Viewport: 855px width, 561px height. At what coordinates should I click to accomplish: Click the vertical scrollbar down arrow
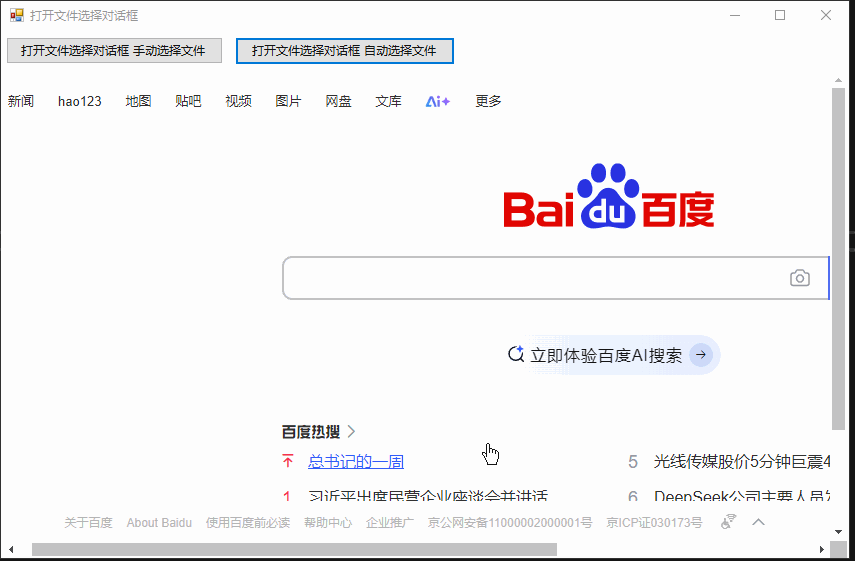pyautogui.click(x=839, y=532)
